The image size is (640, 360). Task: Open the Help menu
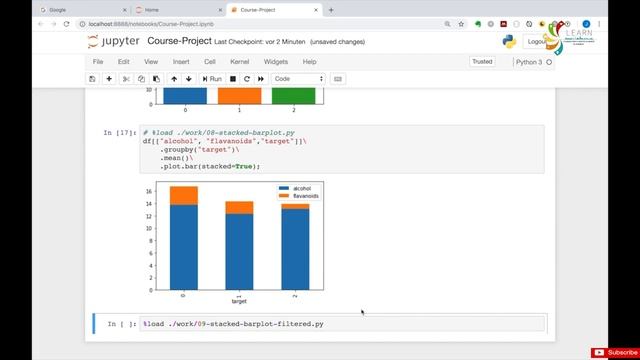click(x=309, y=62)
